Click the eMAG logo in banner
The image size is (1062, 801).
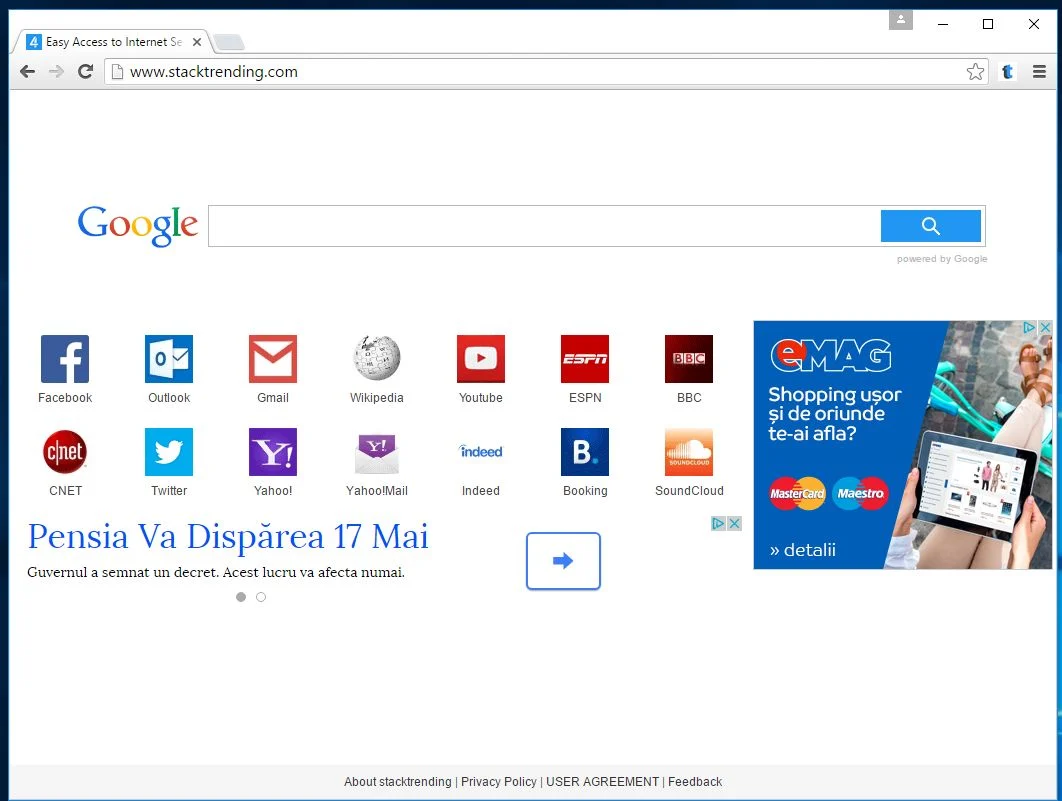point(831,355)
